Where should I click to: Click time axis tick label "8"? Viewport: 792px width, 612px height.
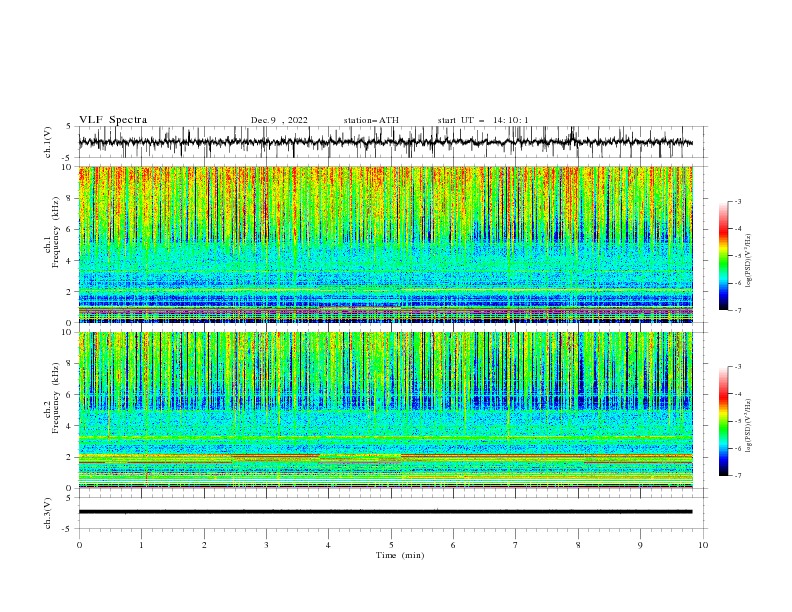click(578, 545)
